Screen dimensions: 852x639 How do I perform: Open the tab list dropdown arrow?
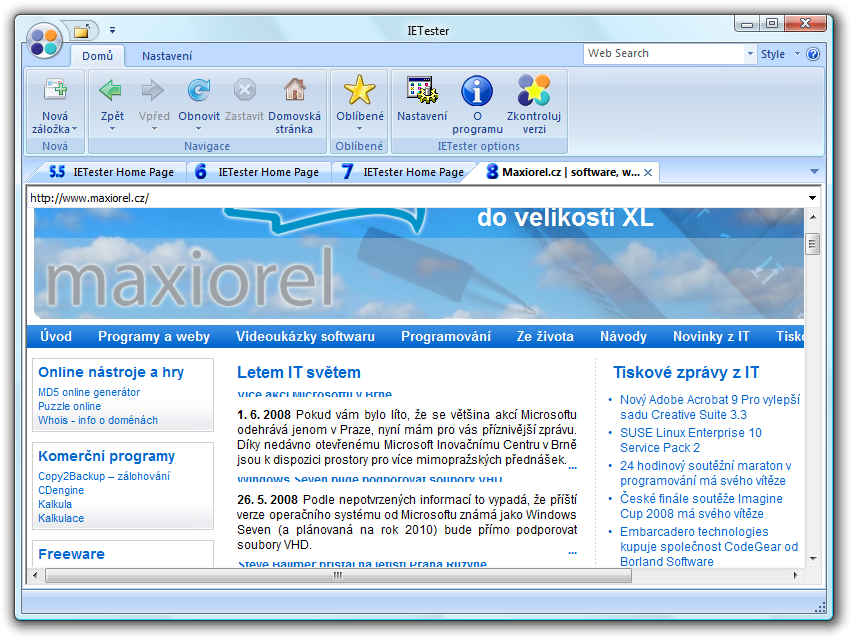(x=814, y=172)
